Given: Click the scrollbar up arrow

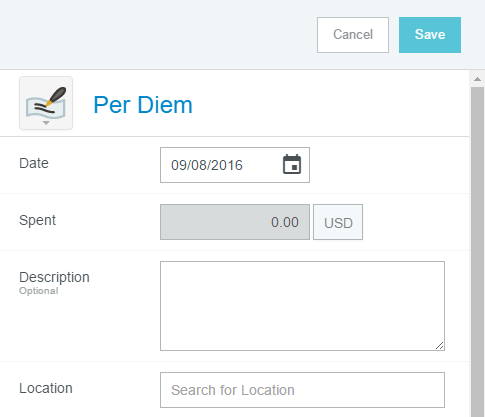Looking at the screenshot, I should coord(477,79).
